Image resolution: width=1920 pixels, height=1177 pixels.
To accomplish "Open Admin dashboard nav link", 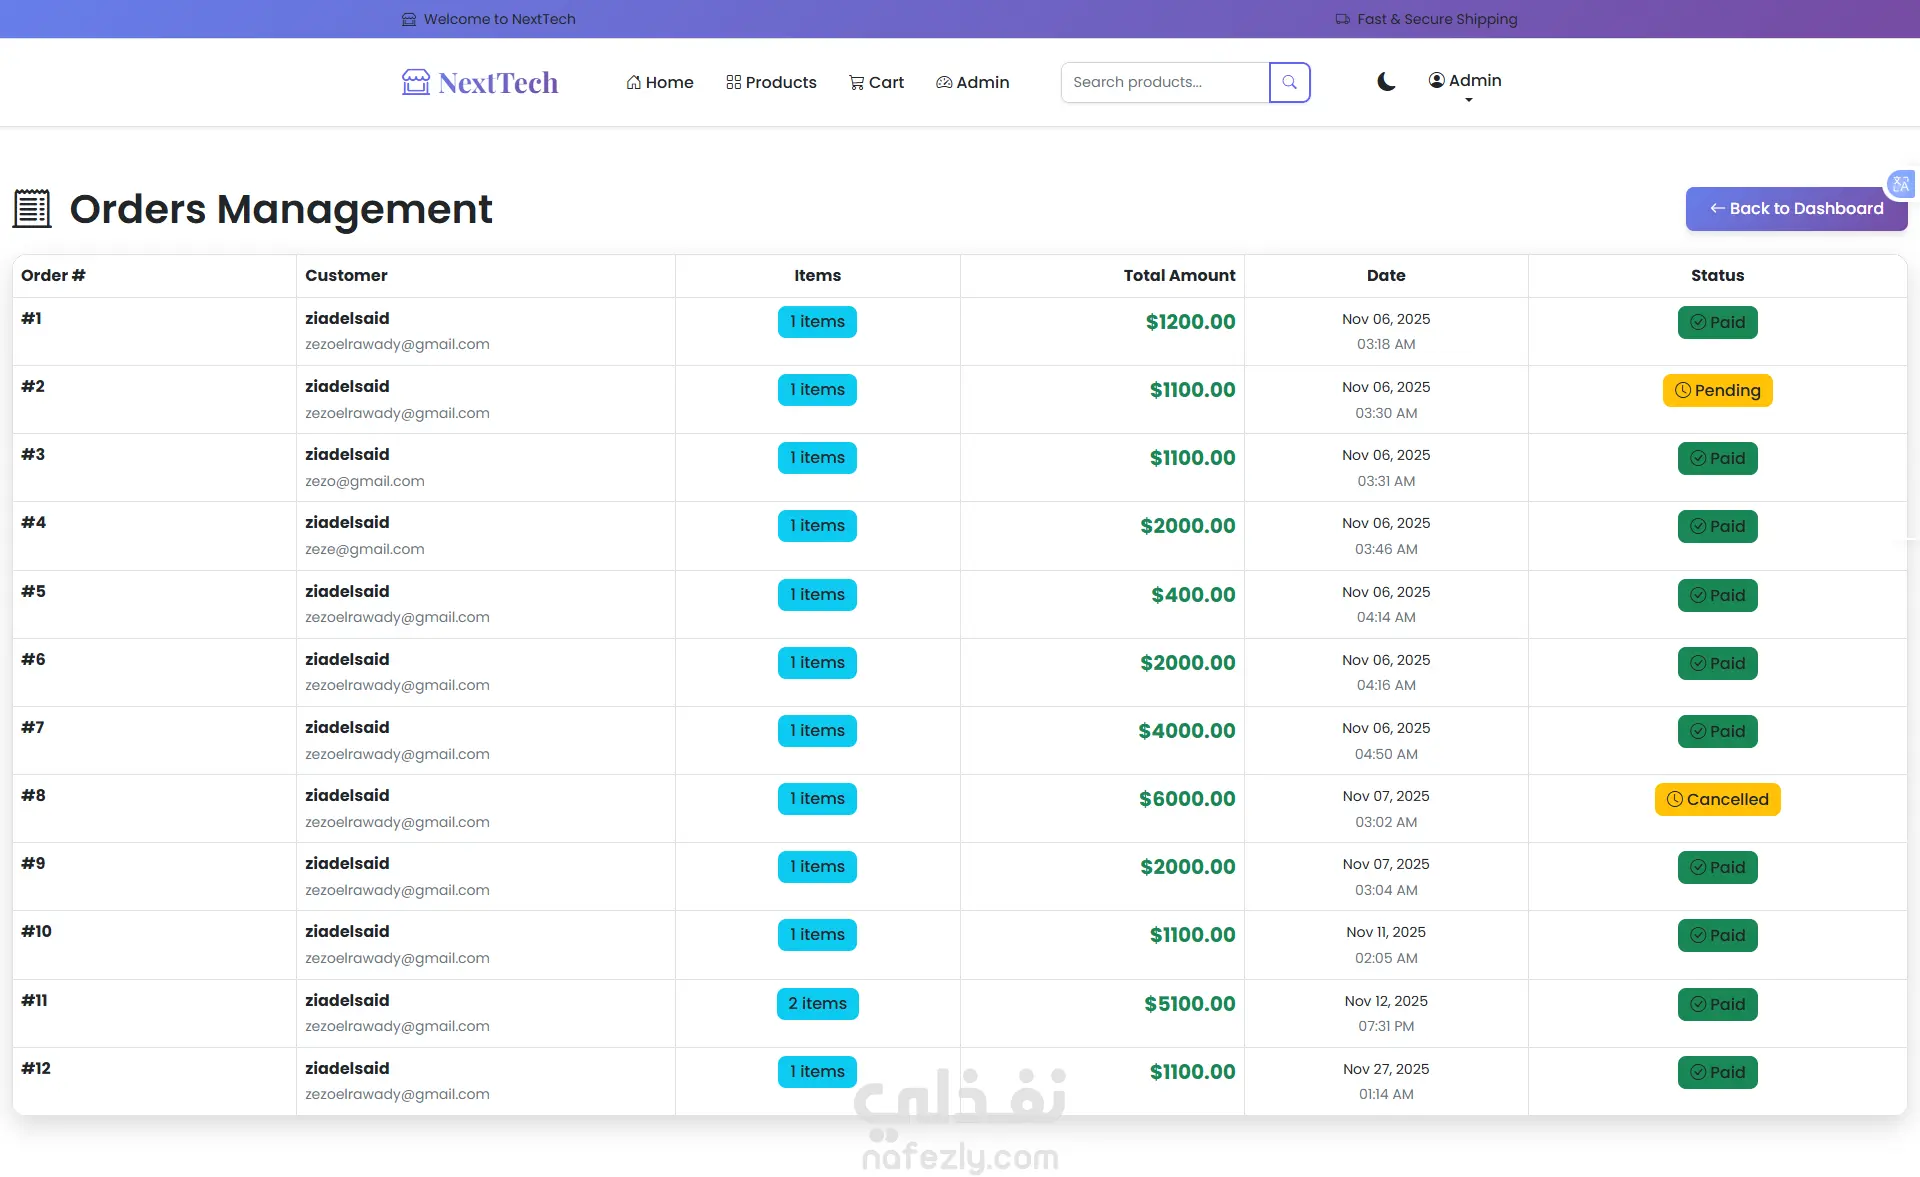I will pyautogui.click(x=972, y=82).
